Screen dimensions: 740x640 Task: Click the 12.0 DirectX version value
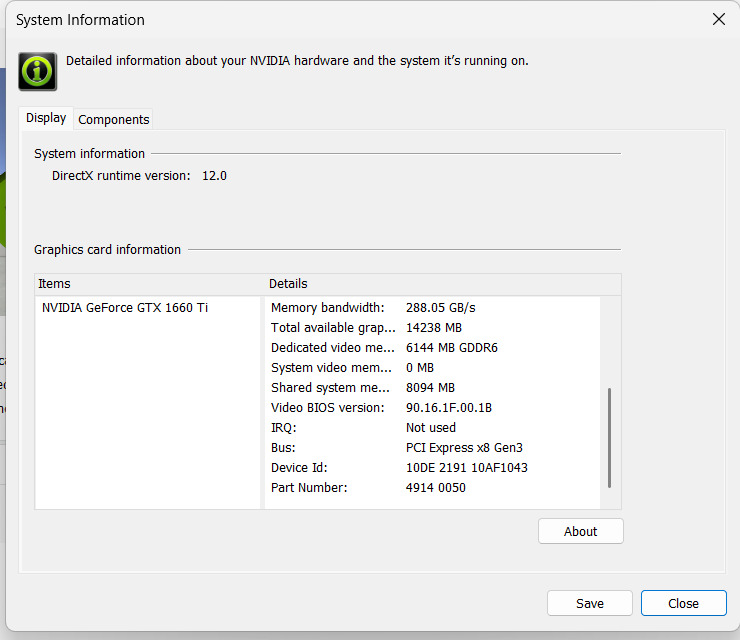pyautogui.click(x=214, y=176)
